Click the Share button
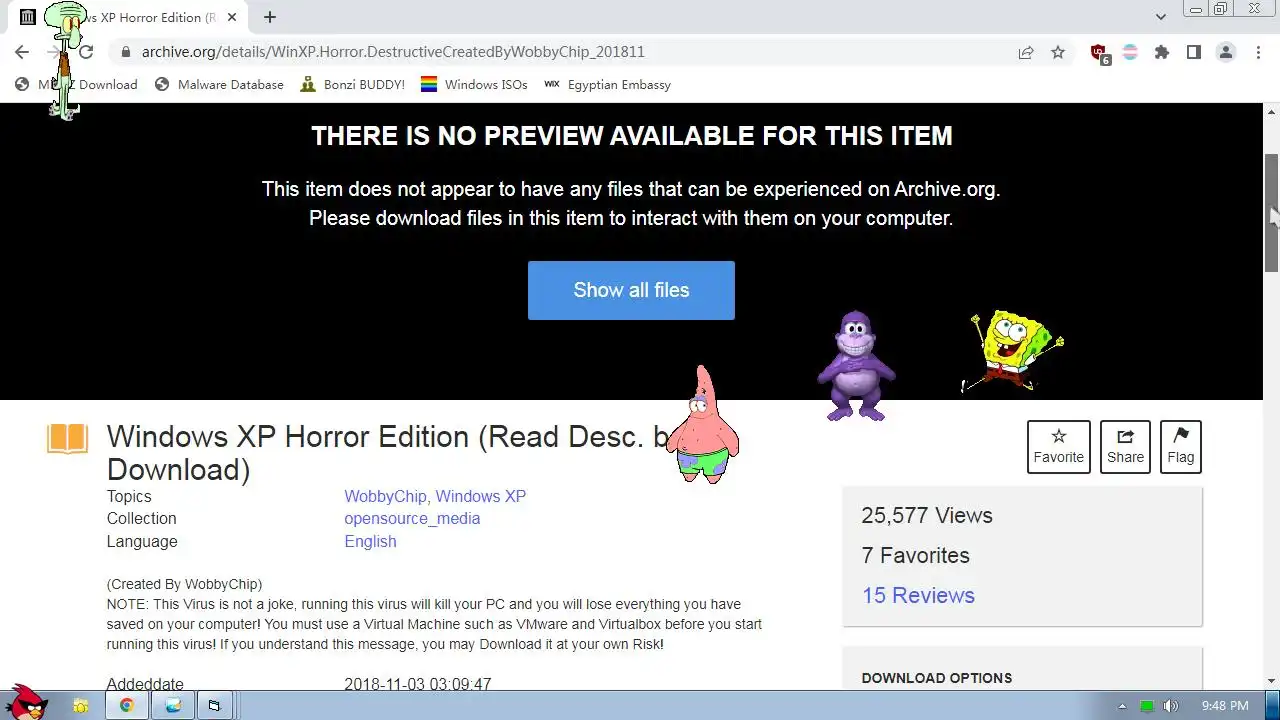The width and height of the screenshot is (1280, 720). [x=1125, y=447]
